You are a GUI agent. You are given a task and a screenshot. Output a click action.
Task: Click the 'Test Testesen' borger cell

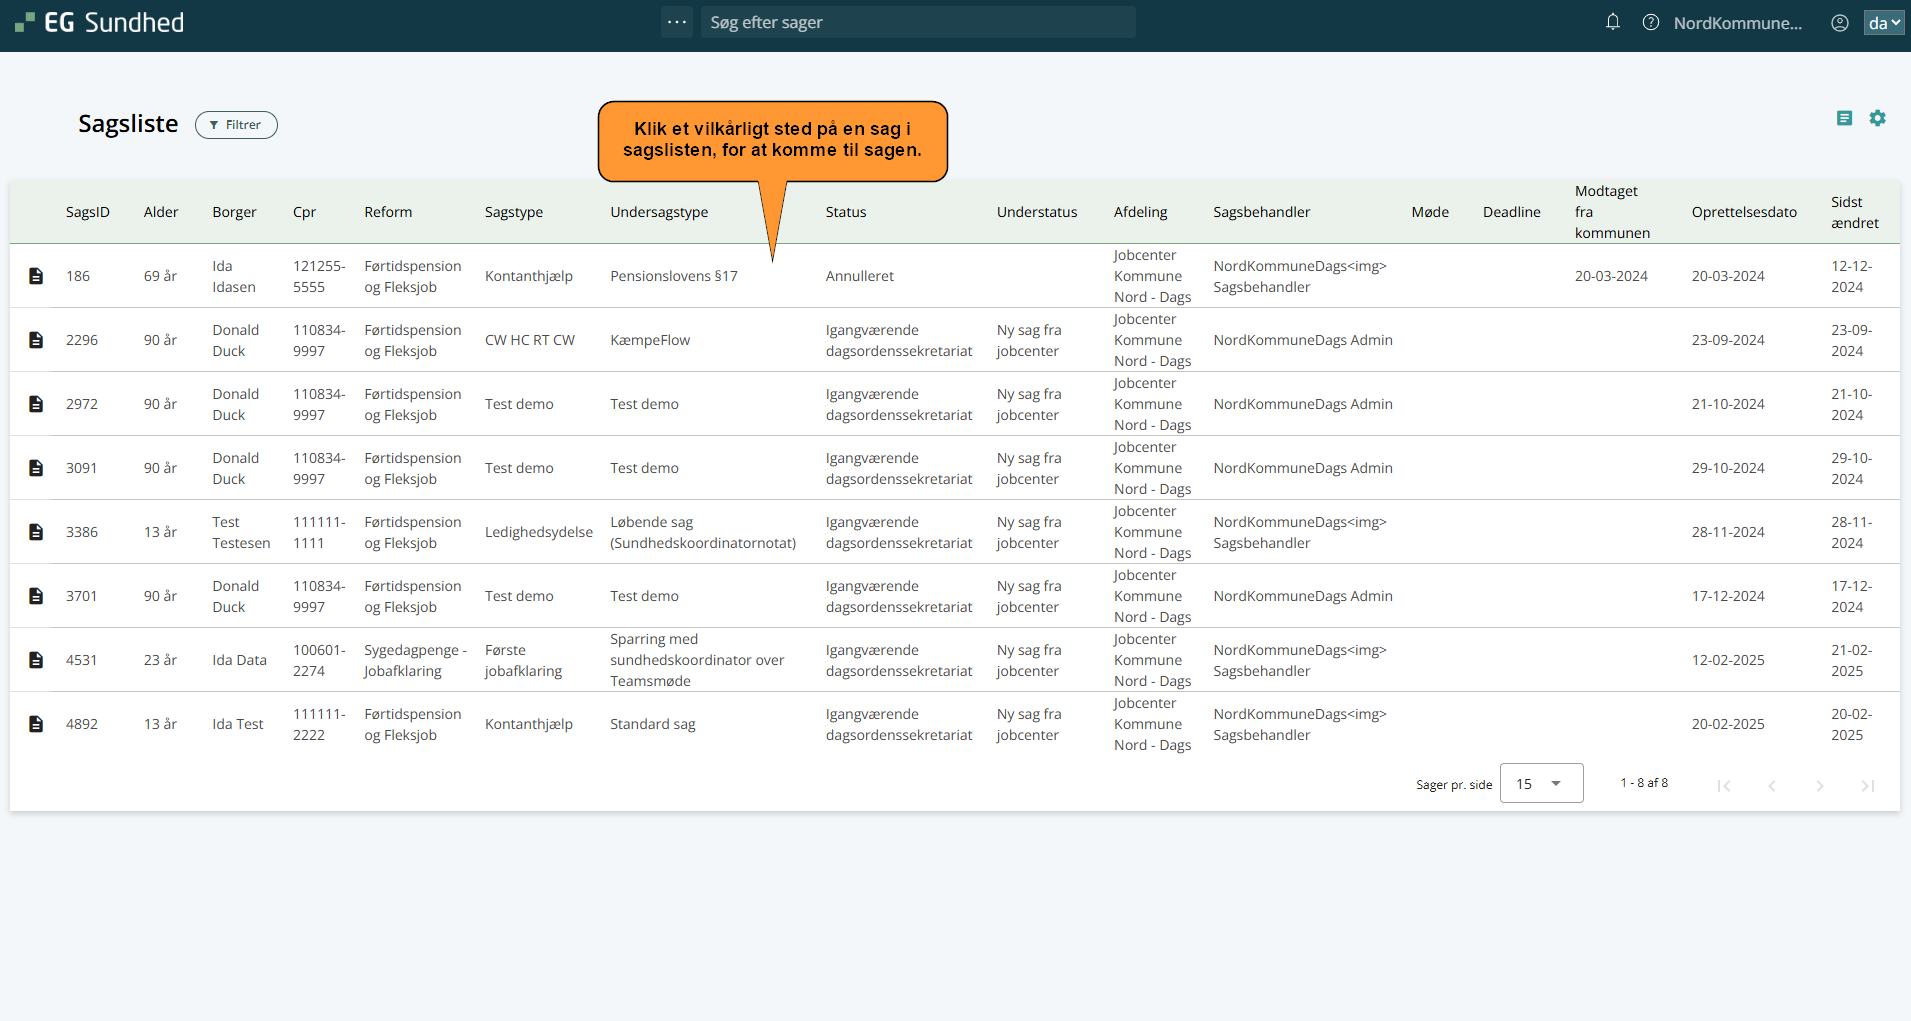coord(241,532)
